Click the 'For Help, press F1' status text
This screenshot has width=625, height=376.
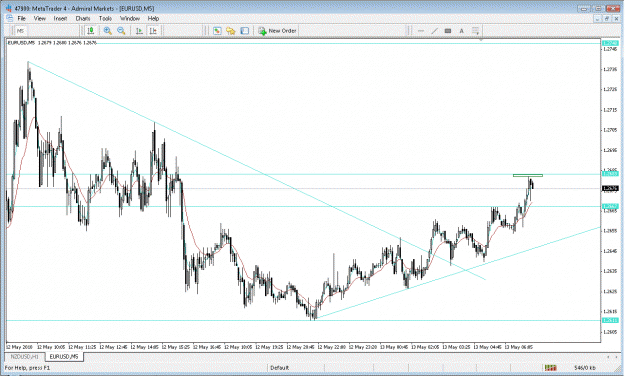[28, 368]
